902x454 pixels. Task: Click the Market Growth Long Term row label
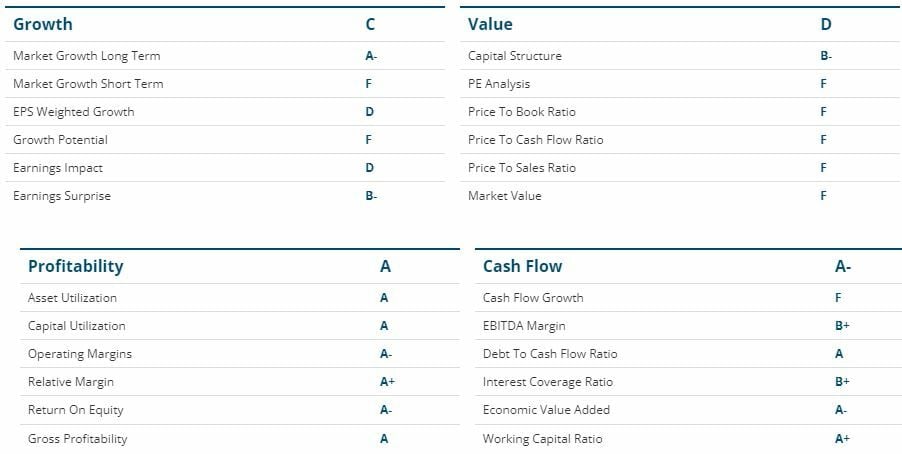coord(86,56)
